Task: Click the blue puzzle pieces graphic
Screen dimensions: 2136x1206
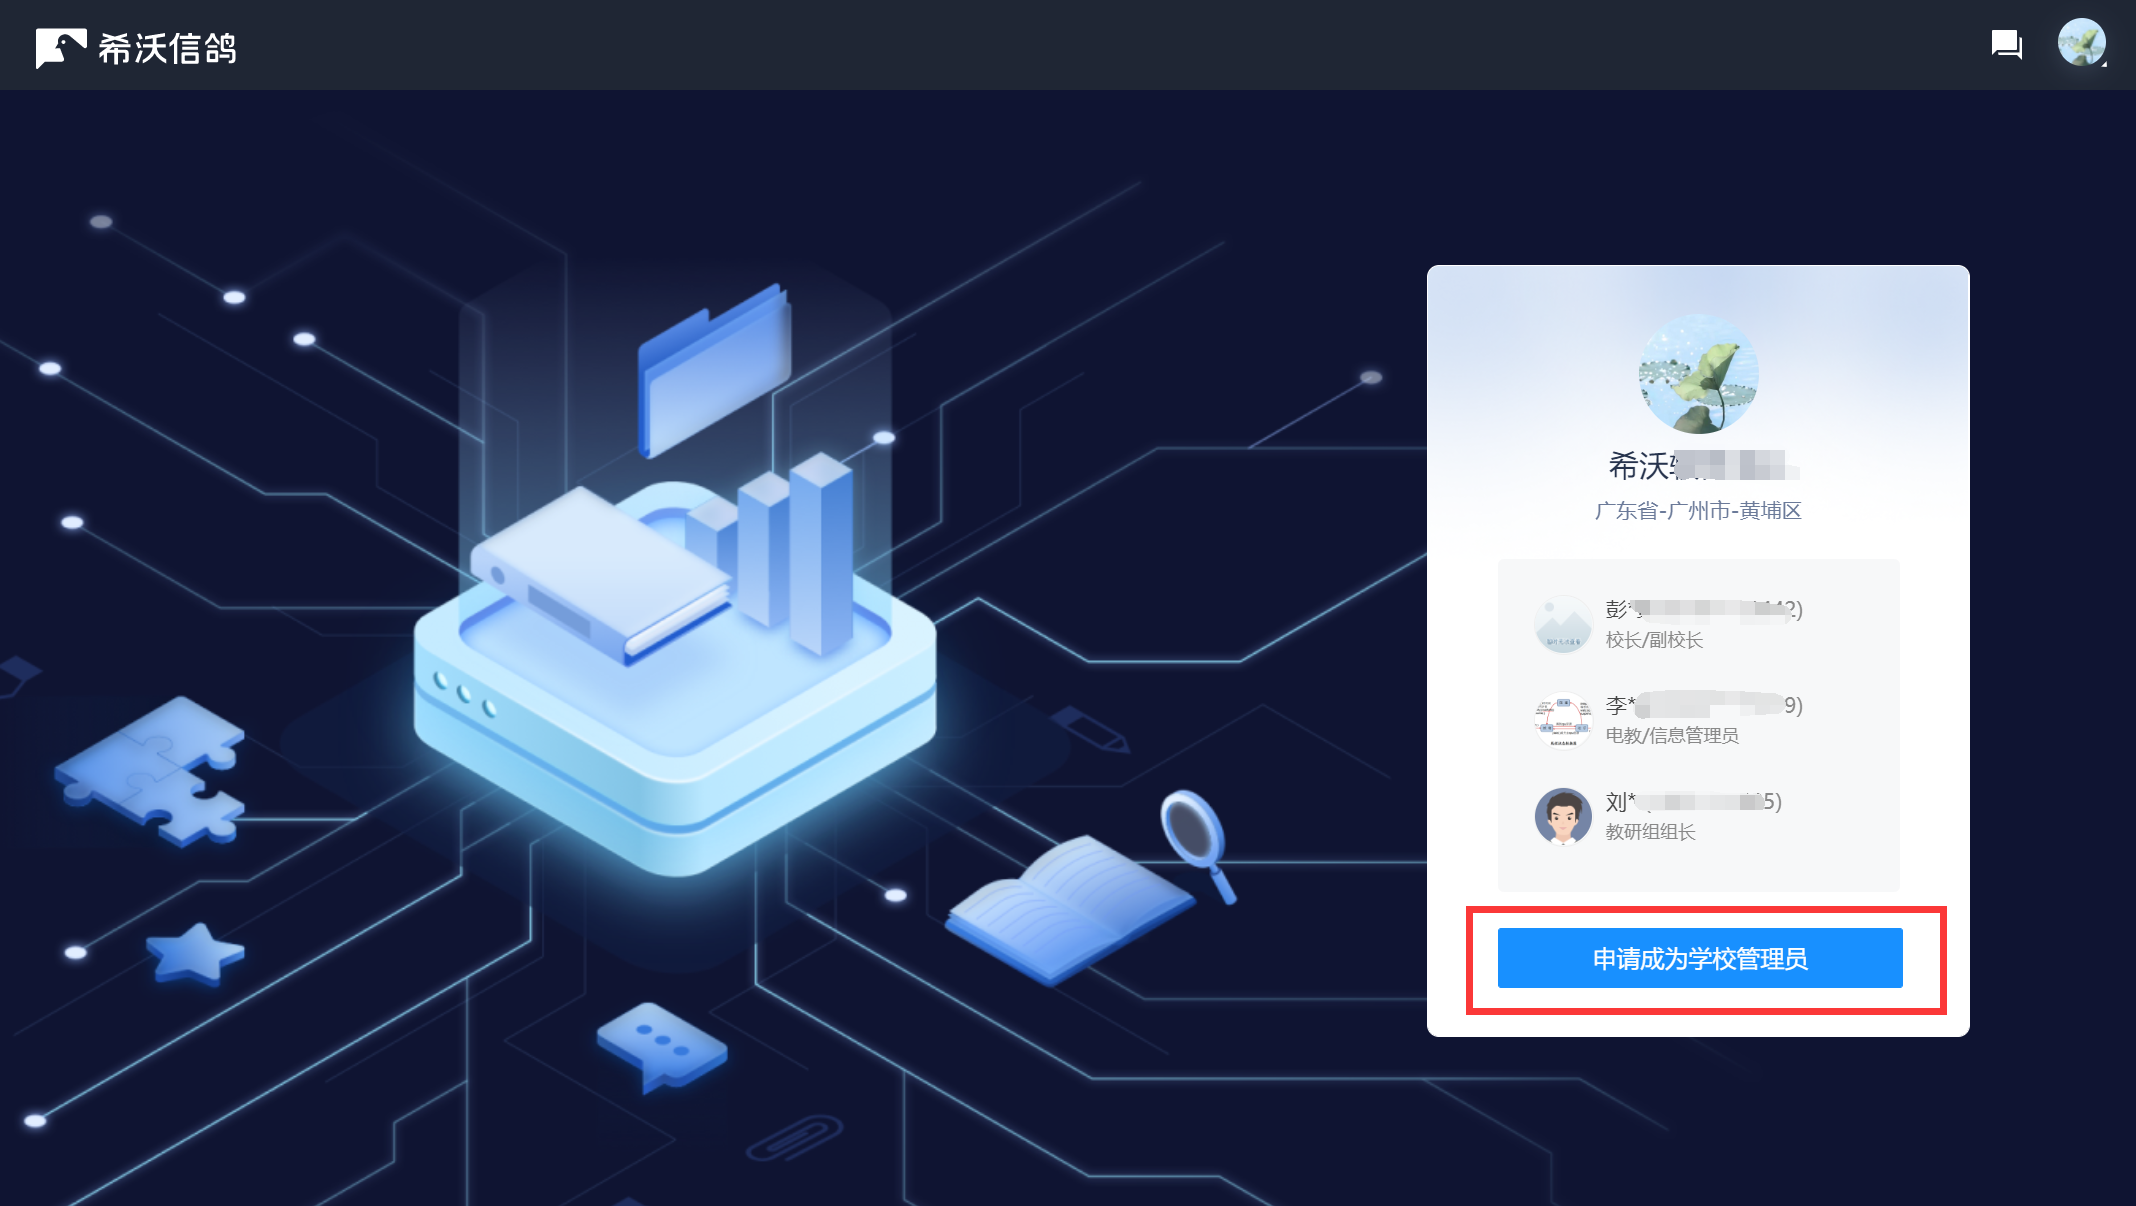Action: click(x=150, y=771)
